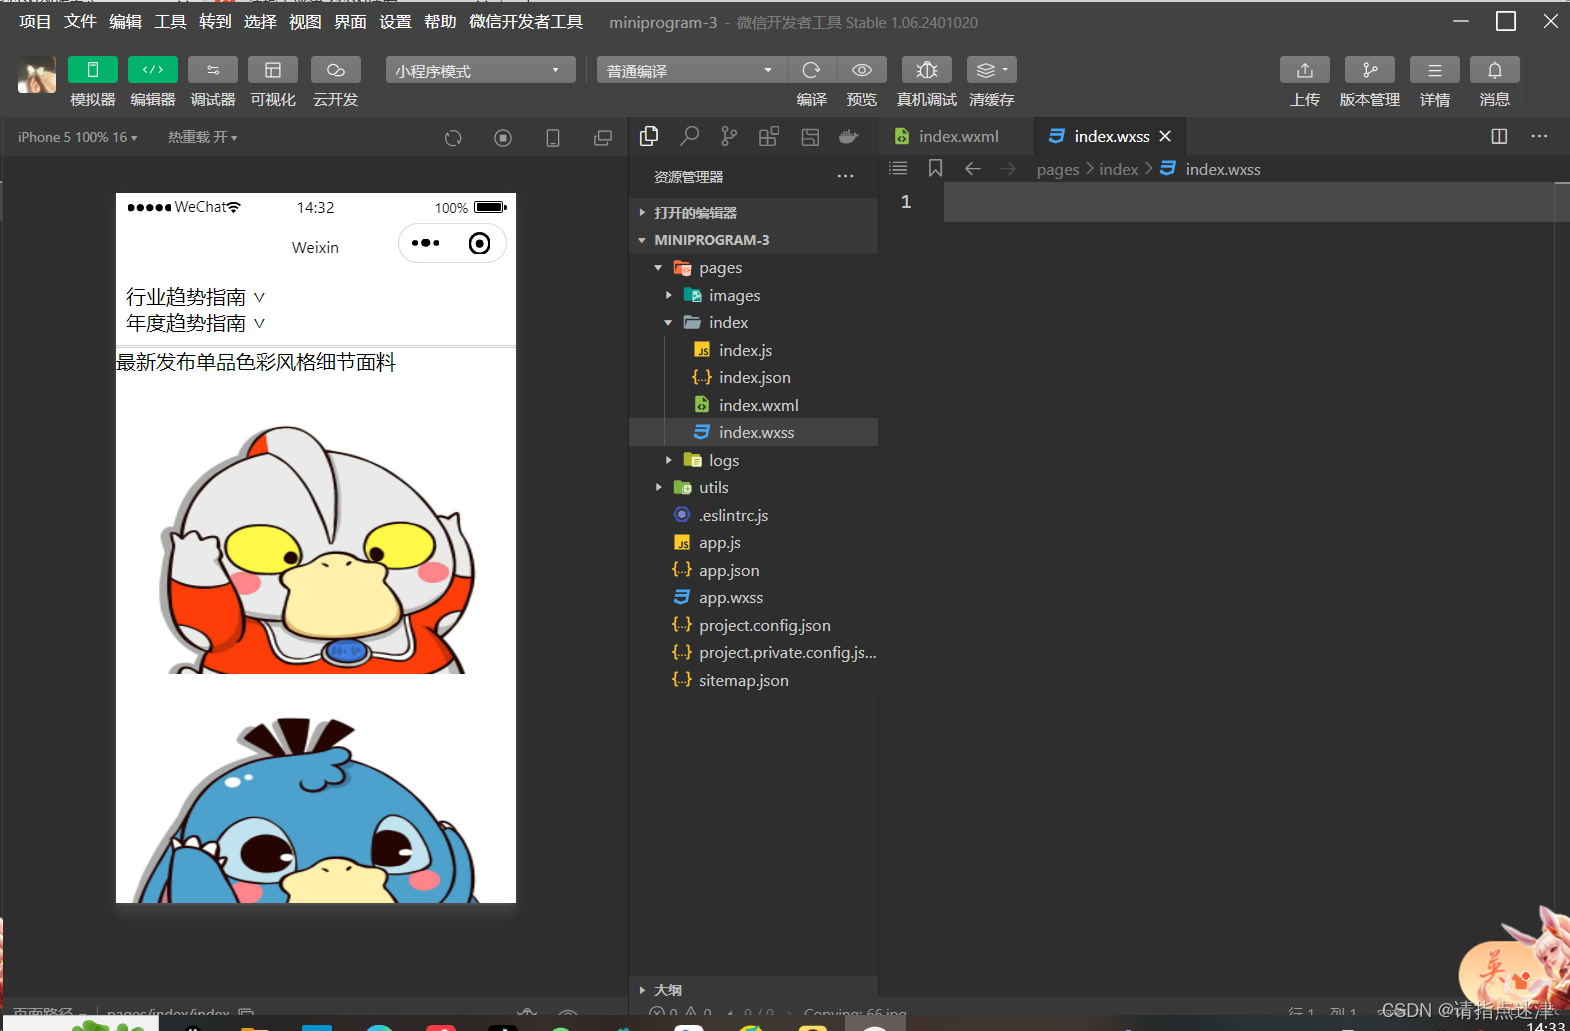Open the normal compile mode dropdown

[x=692, y=70]
